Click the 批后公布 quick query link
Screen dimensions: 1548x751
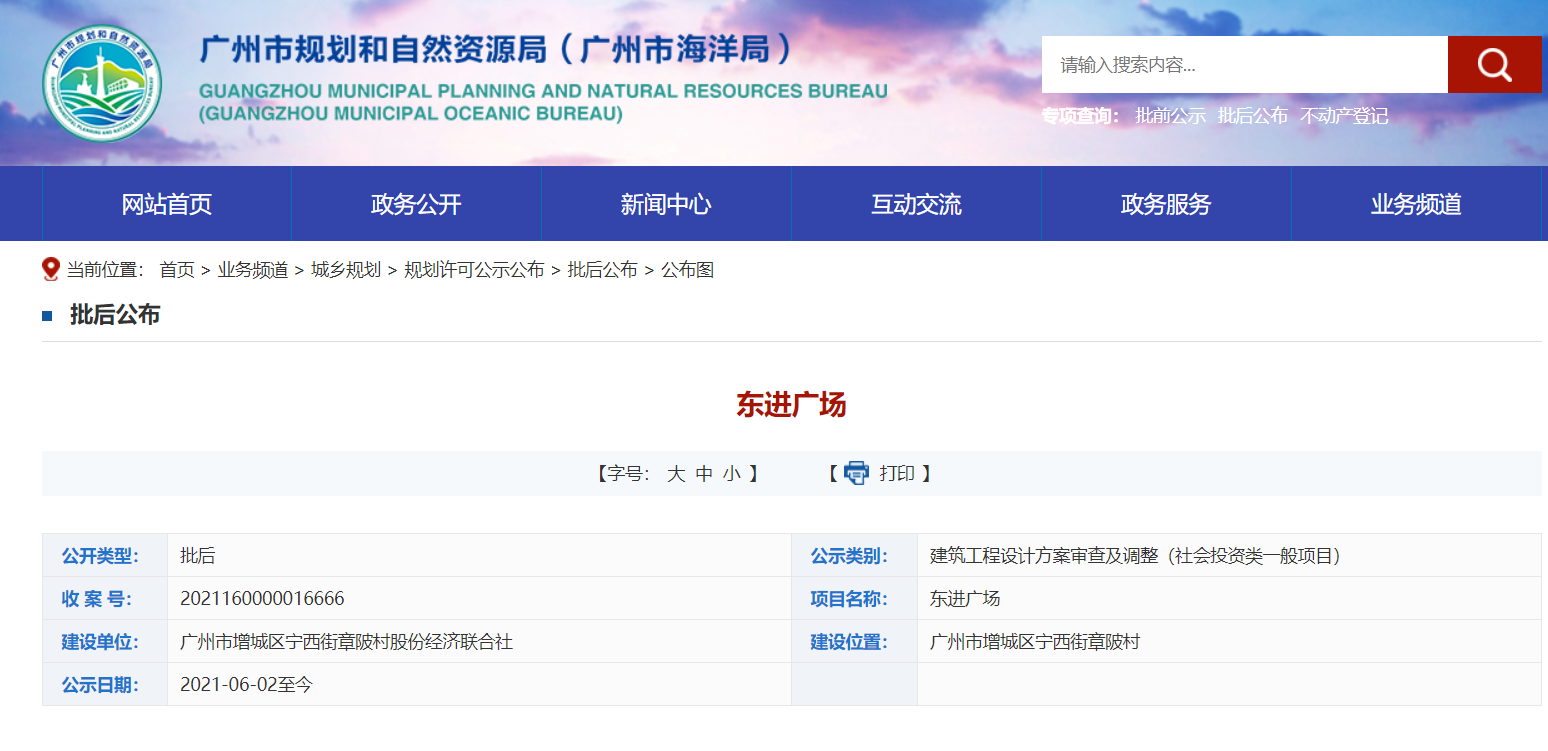coord(1253,116)
